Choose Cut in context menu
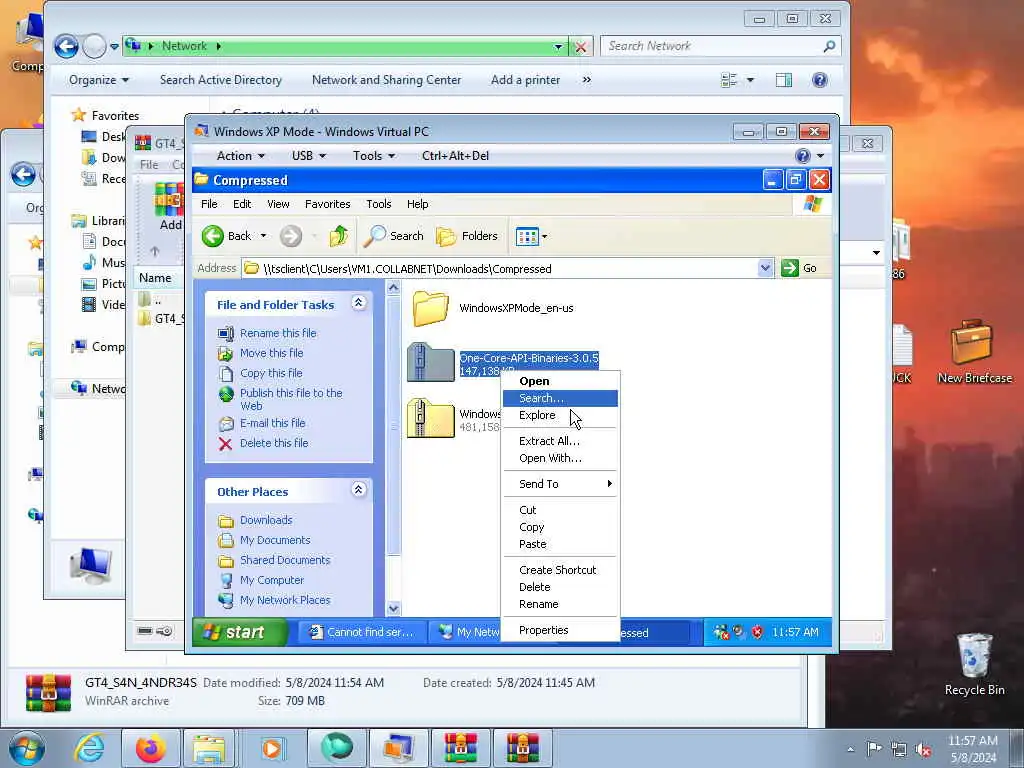 560,510
